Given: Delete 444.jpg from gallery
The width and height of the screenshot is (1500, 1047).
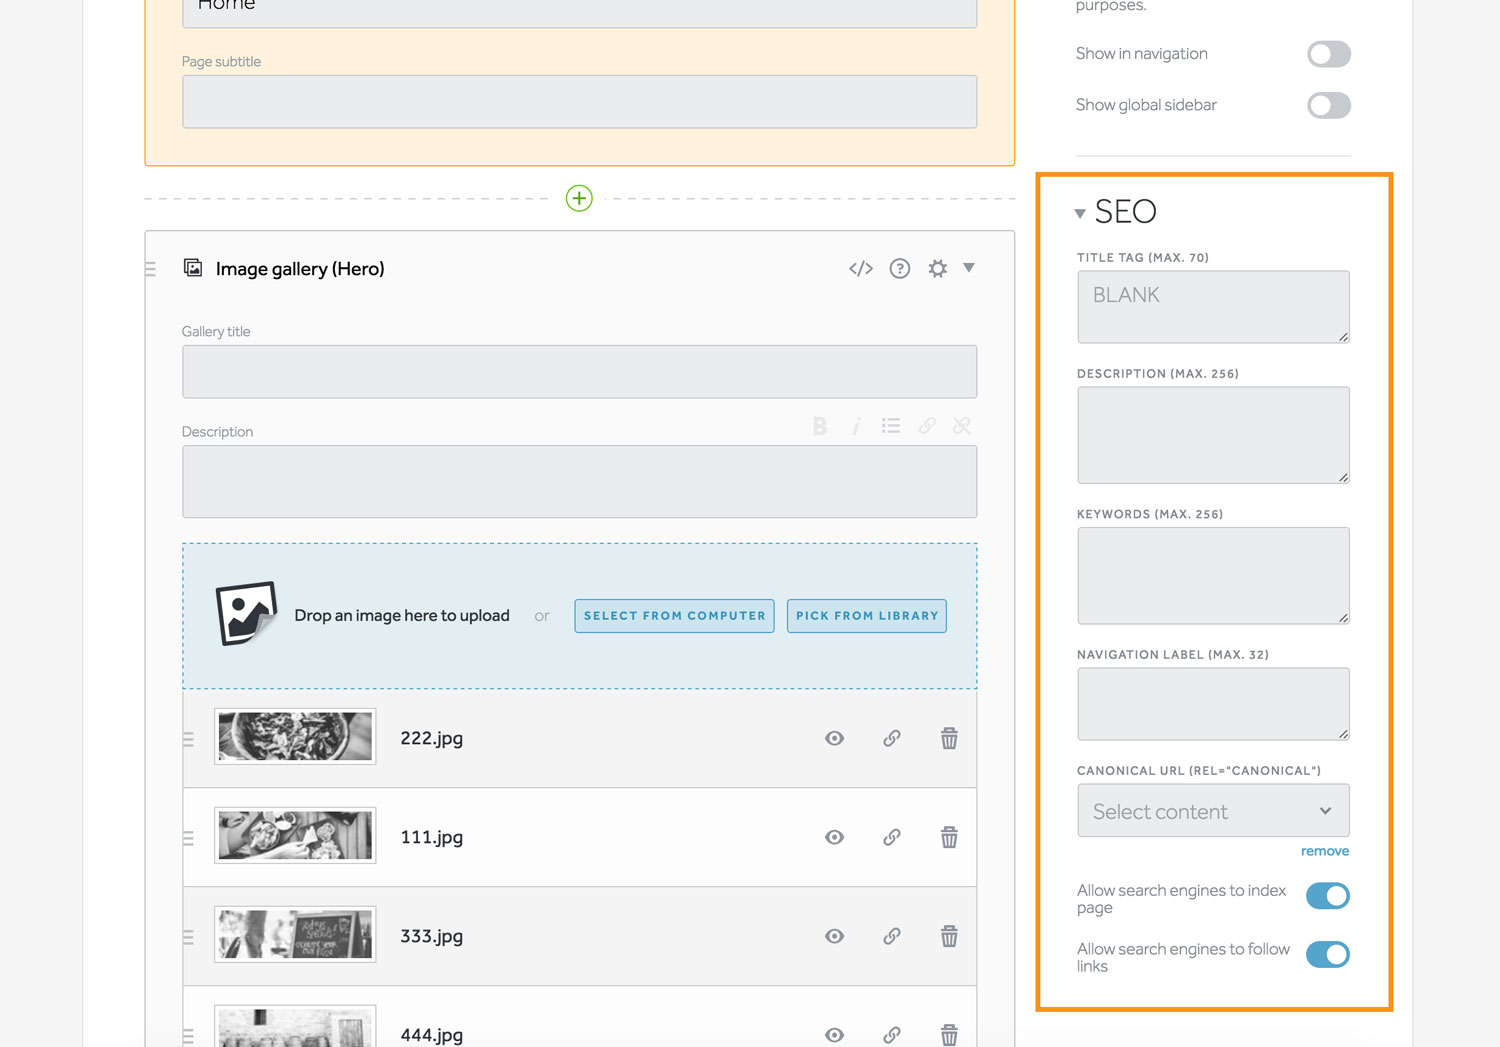Looking at the screenshot, I should [x=949, y=1035].
